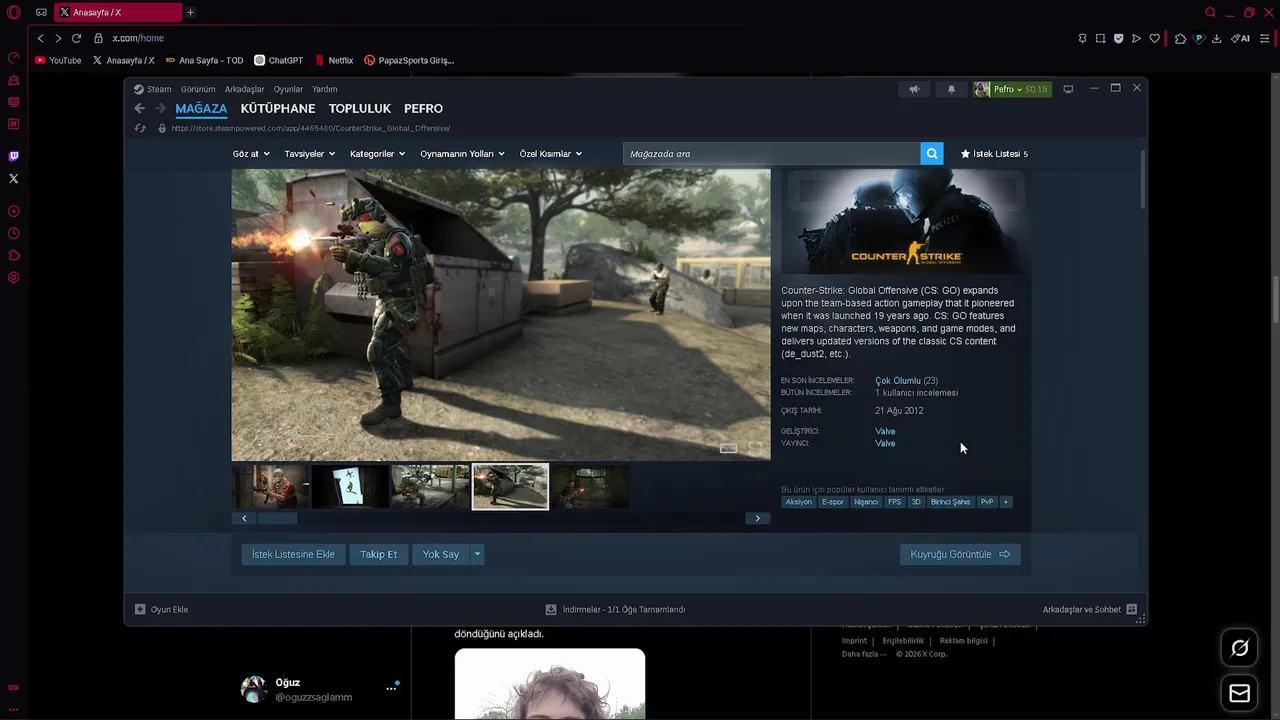Click Oyun Ekle at bottom left
Screen dimensions: 1280x720
[x=161, y=609]
